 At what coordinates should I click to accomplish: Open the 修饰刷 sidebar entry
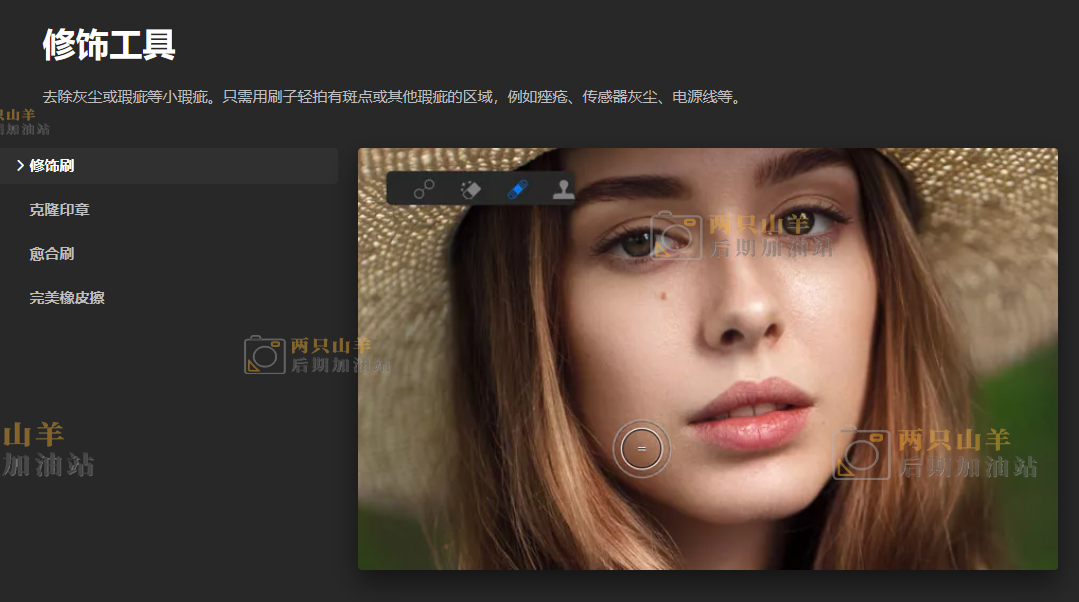point(52,166)
